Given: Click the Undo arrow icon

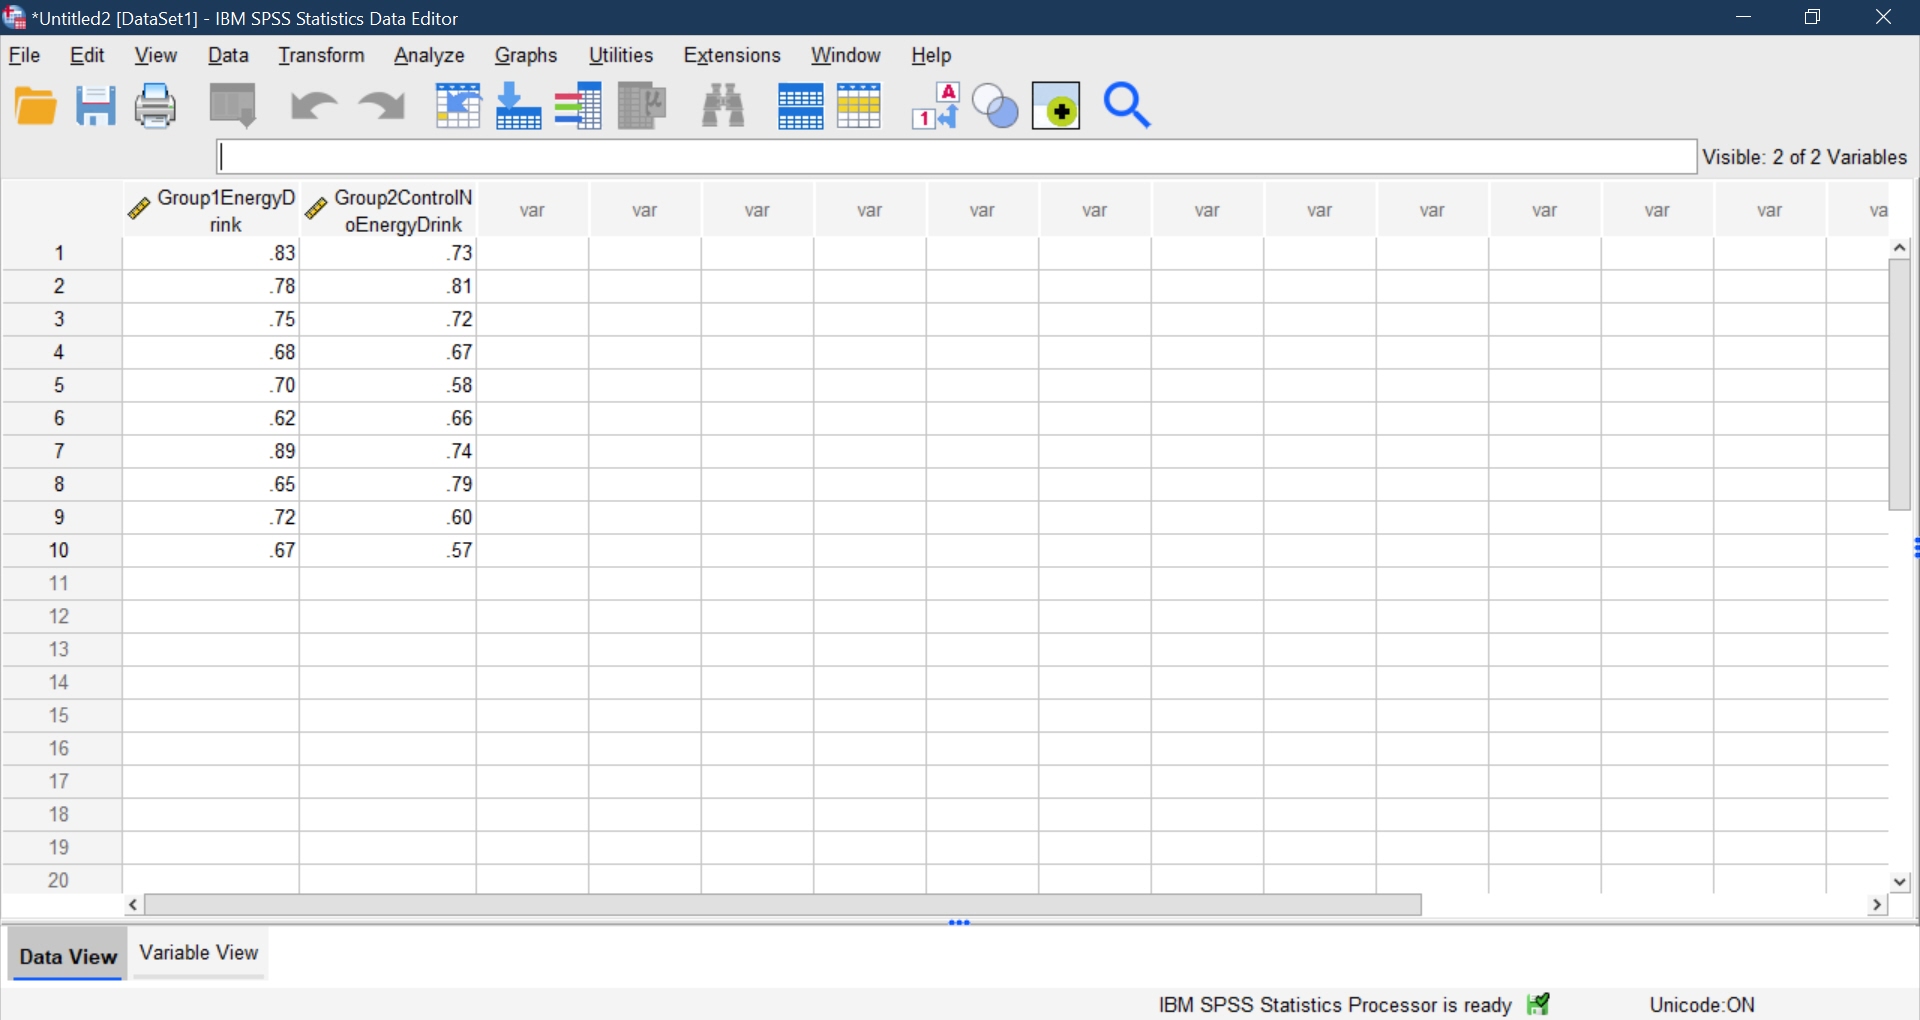Looking at the screenshot, I should [312, 106].
